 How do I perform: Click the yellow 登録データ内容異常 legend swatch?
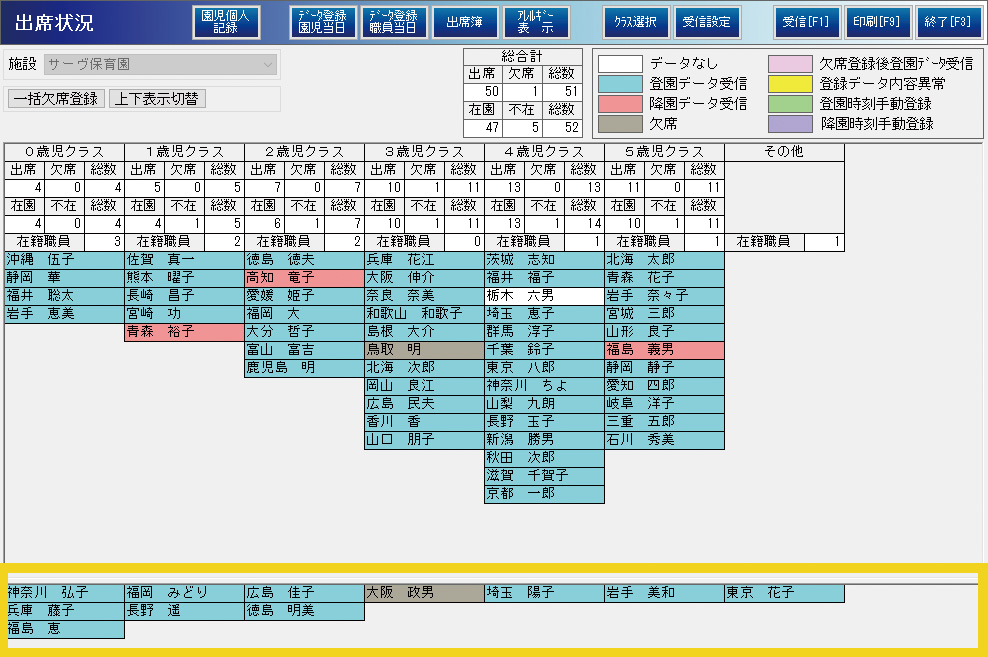click(x=790, y=84)
